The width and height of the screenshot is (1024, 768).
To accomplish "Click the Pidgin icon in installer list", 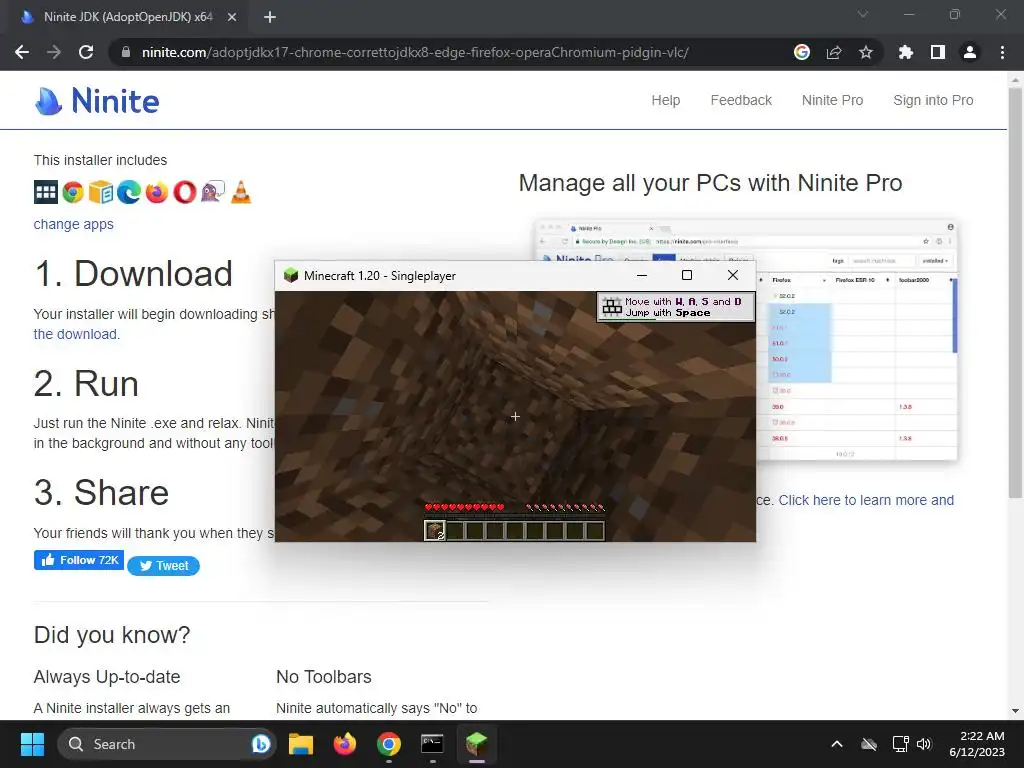I will pos(213,192).
